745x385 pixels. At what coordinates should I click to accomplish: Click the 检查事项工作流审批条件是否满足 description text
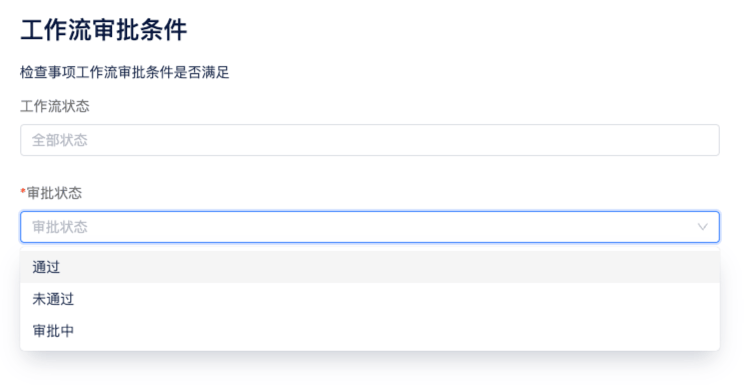point(124,72)
